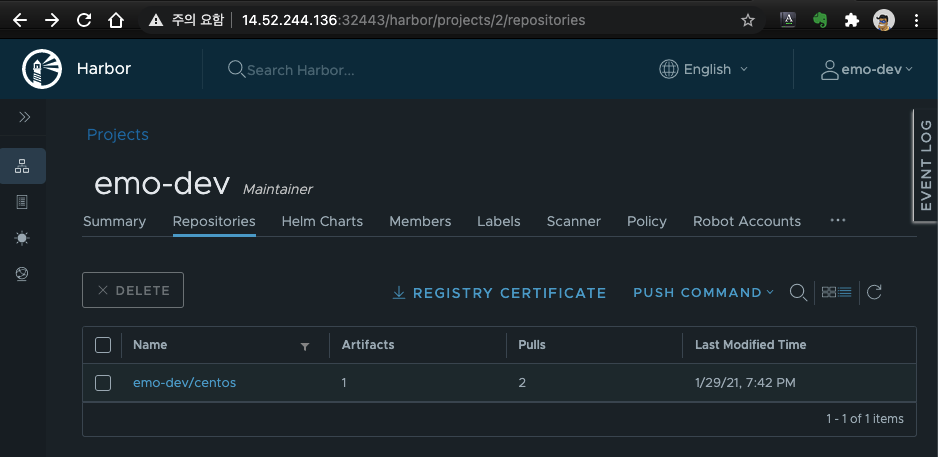Click the address bar URL
The width and height of the screenshot is (938, 457).
(413, 20)
